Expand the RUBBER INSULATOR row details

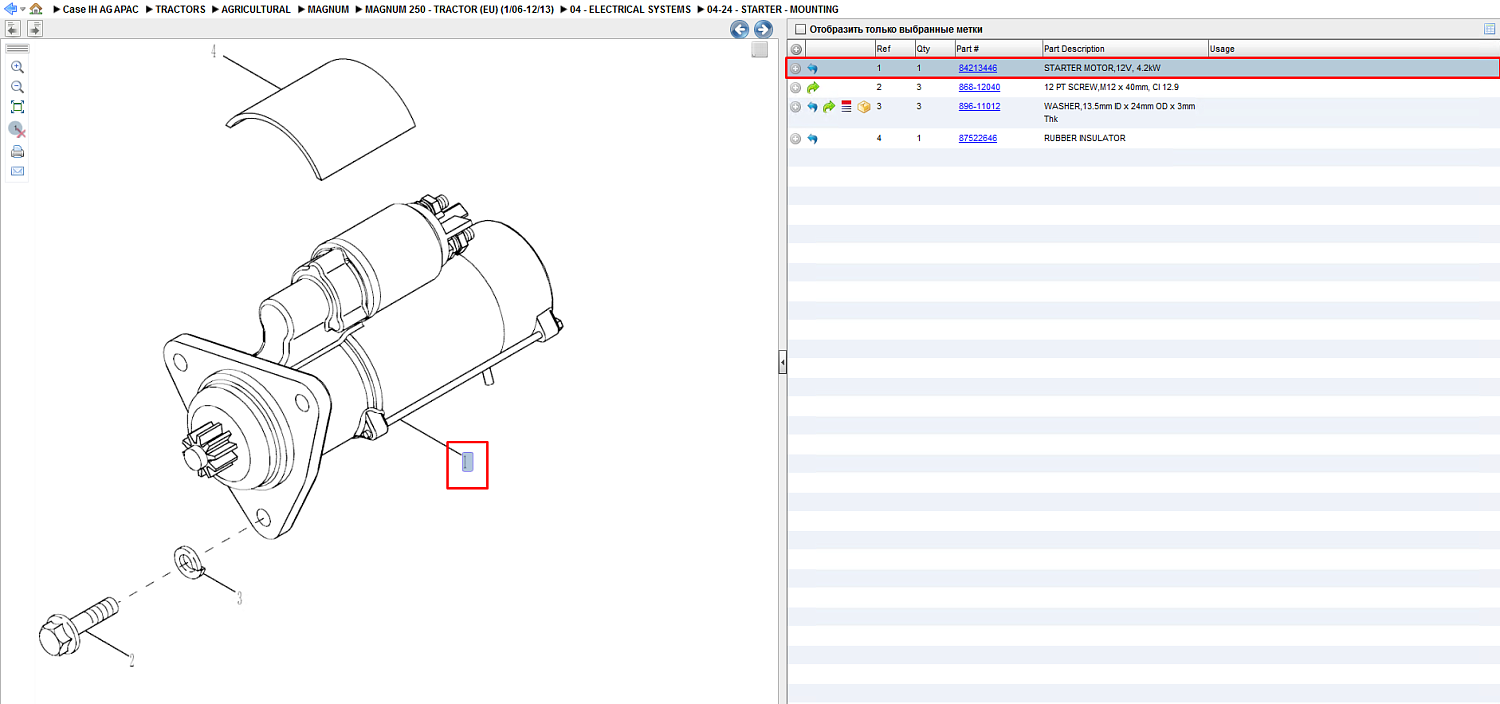pos(796,139)
